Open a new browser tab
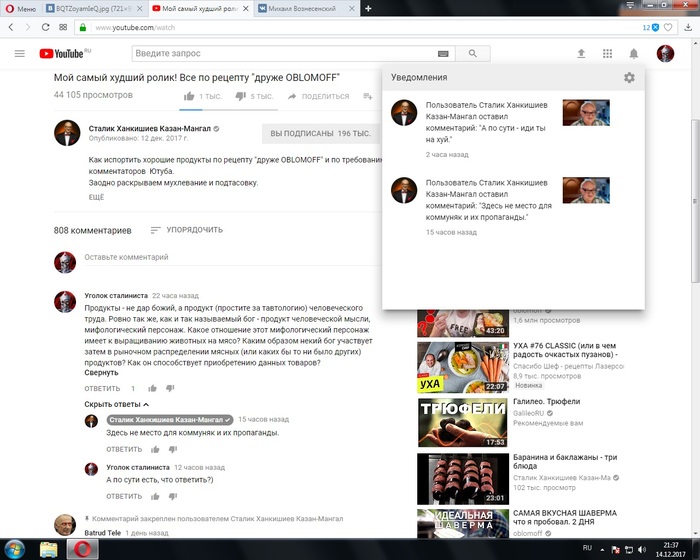Viewport: 700px width, 560px height. click(368, 8)
